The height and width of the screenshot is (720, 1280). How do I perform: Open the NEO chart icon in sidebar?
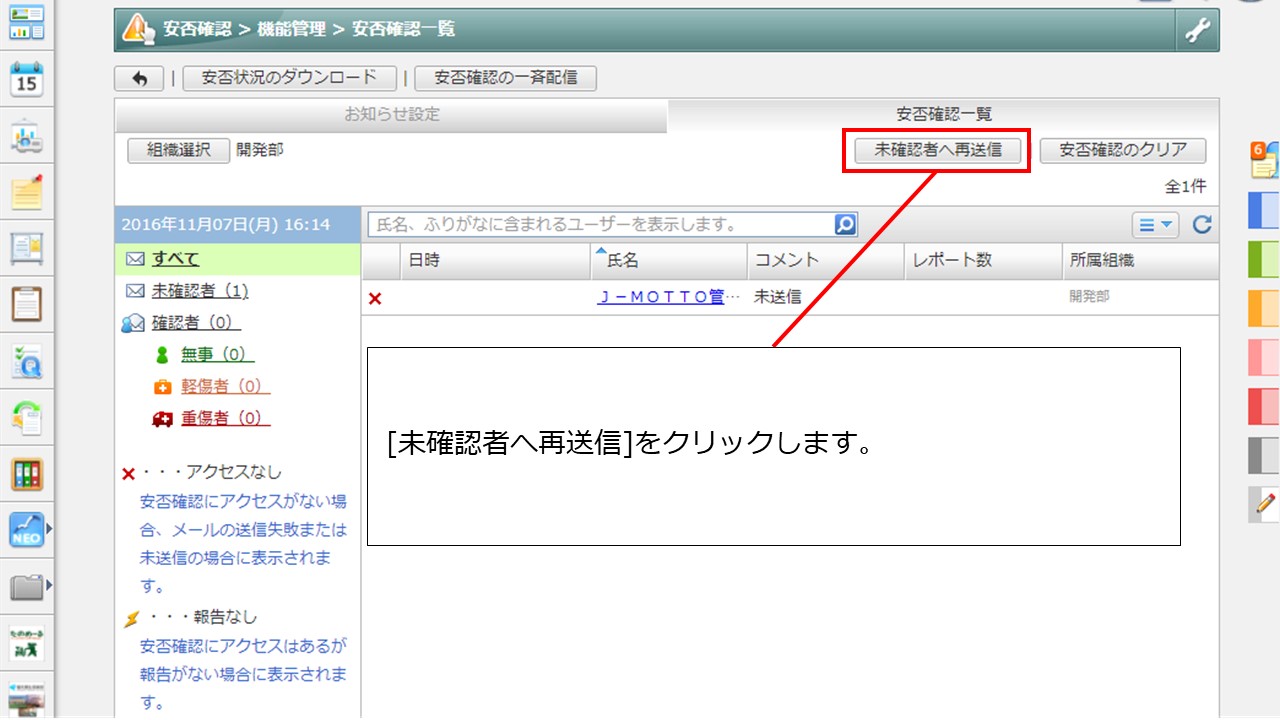[x=27, y=529]
